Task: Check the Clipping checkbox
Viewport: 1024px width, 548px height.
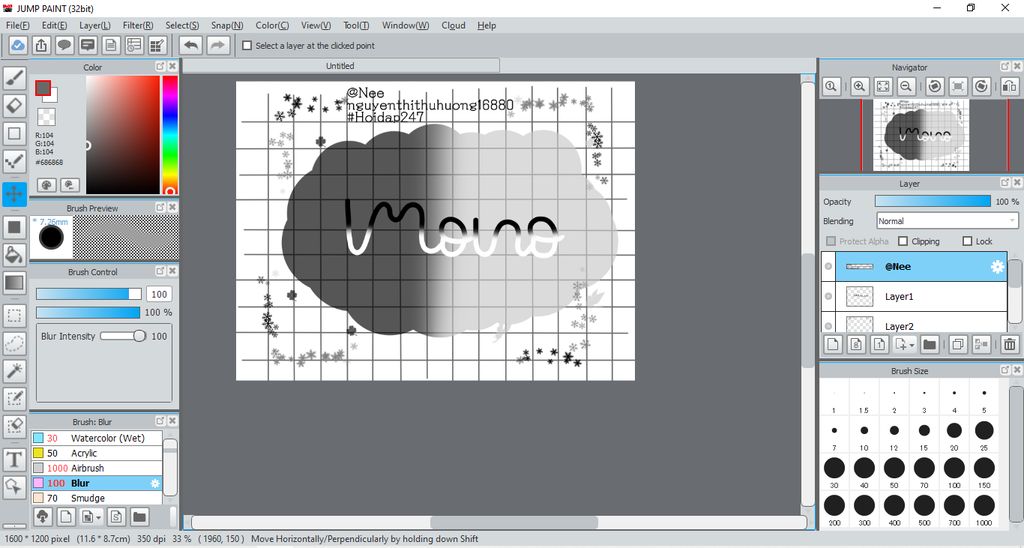Action: (903, 241)
